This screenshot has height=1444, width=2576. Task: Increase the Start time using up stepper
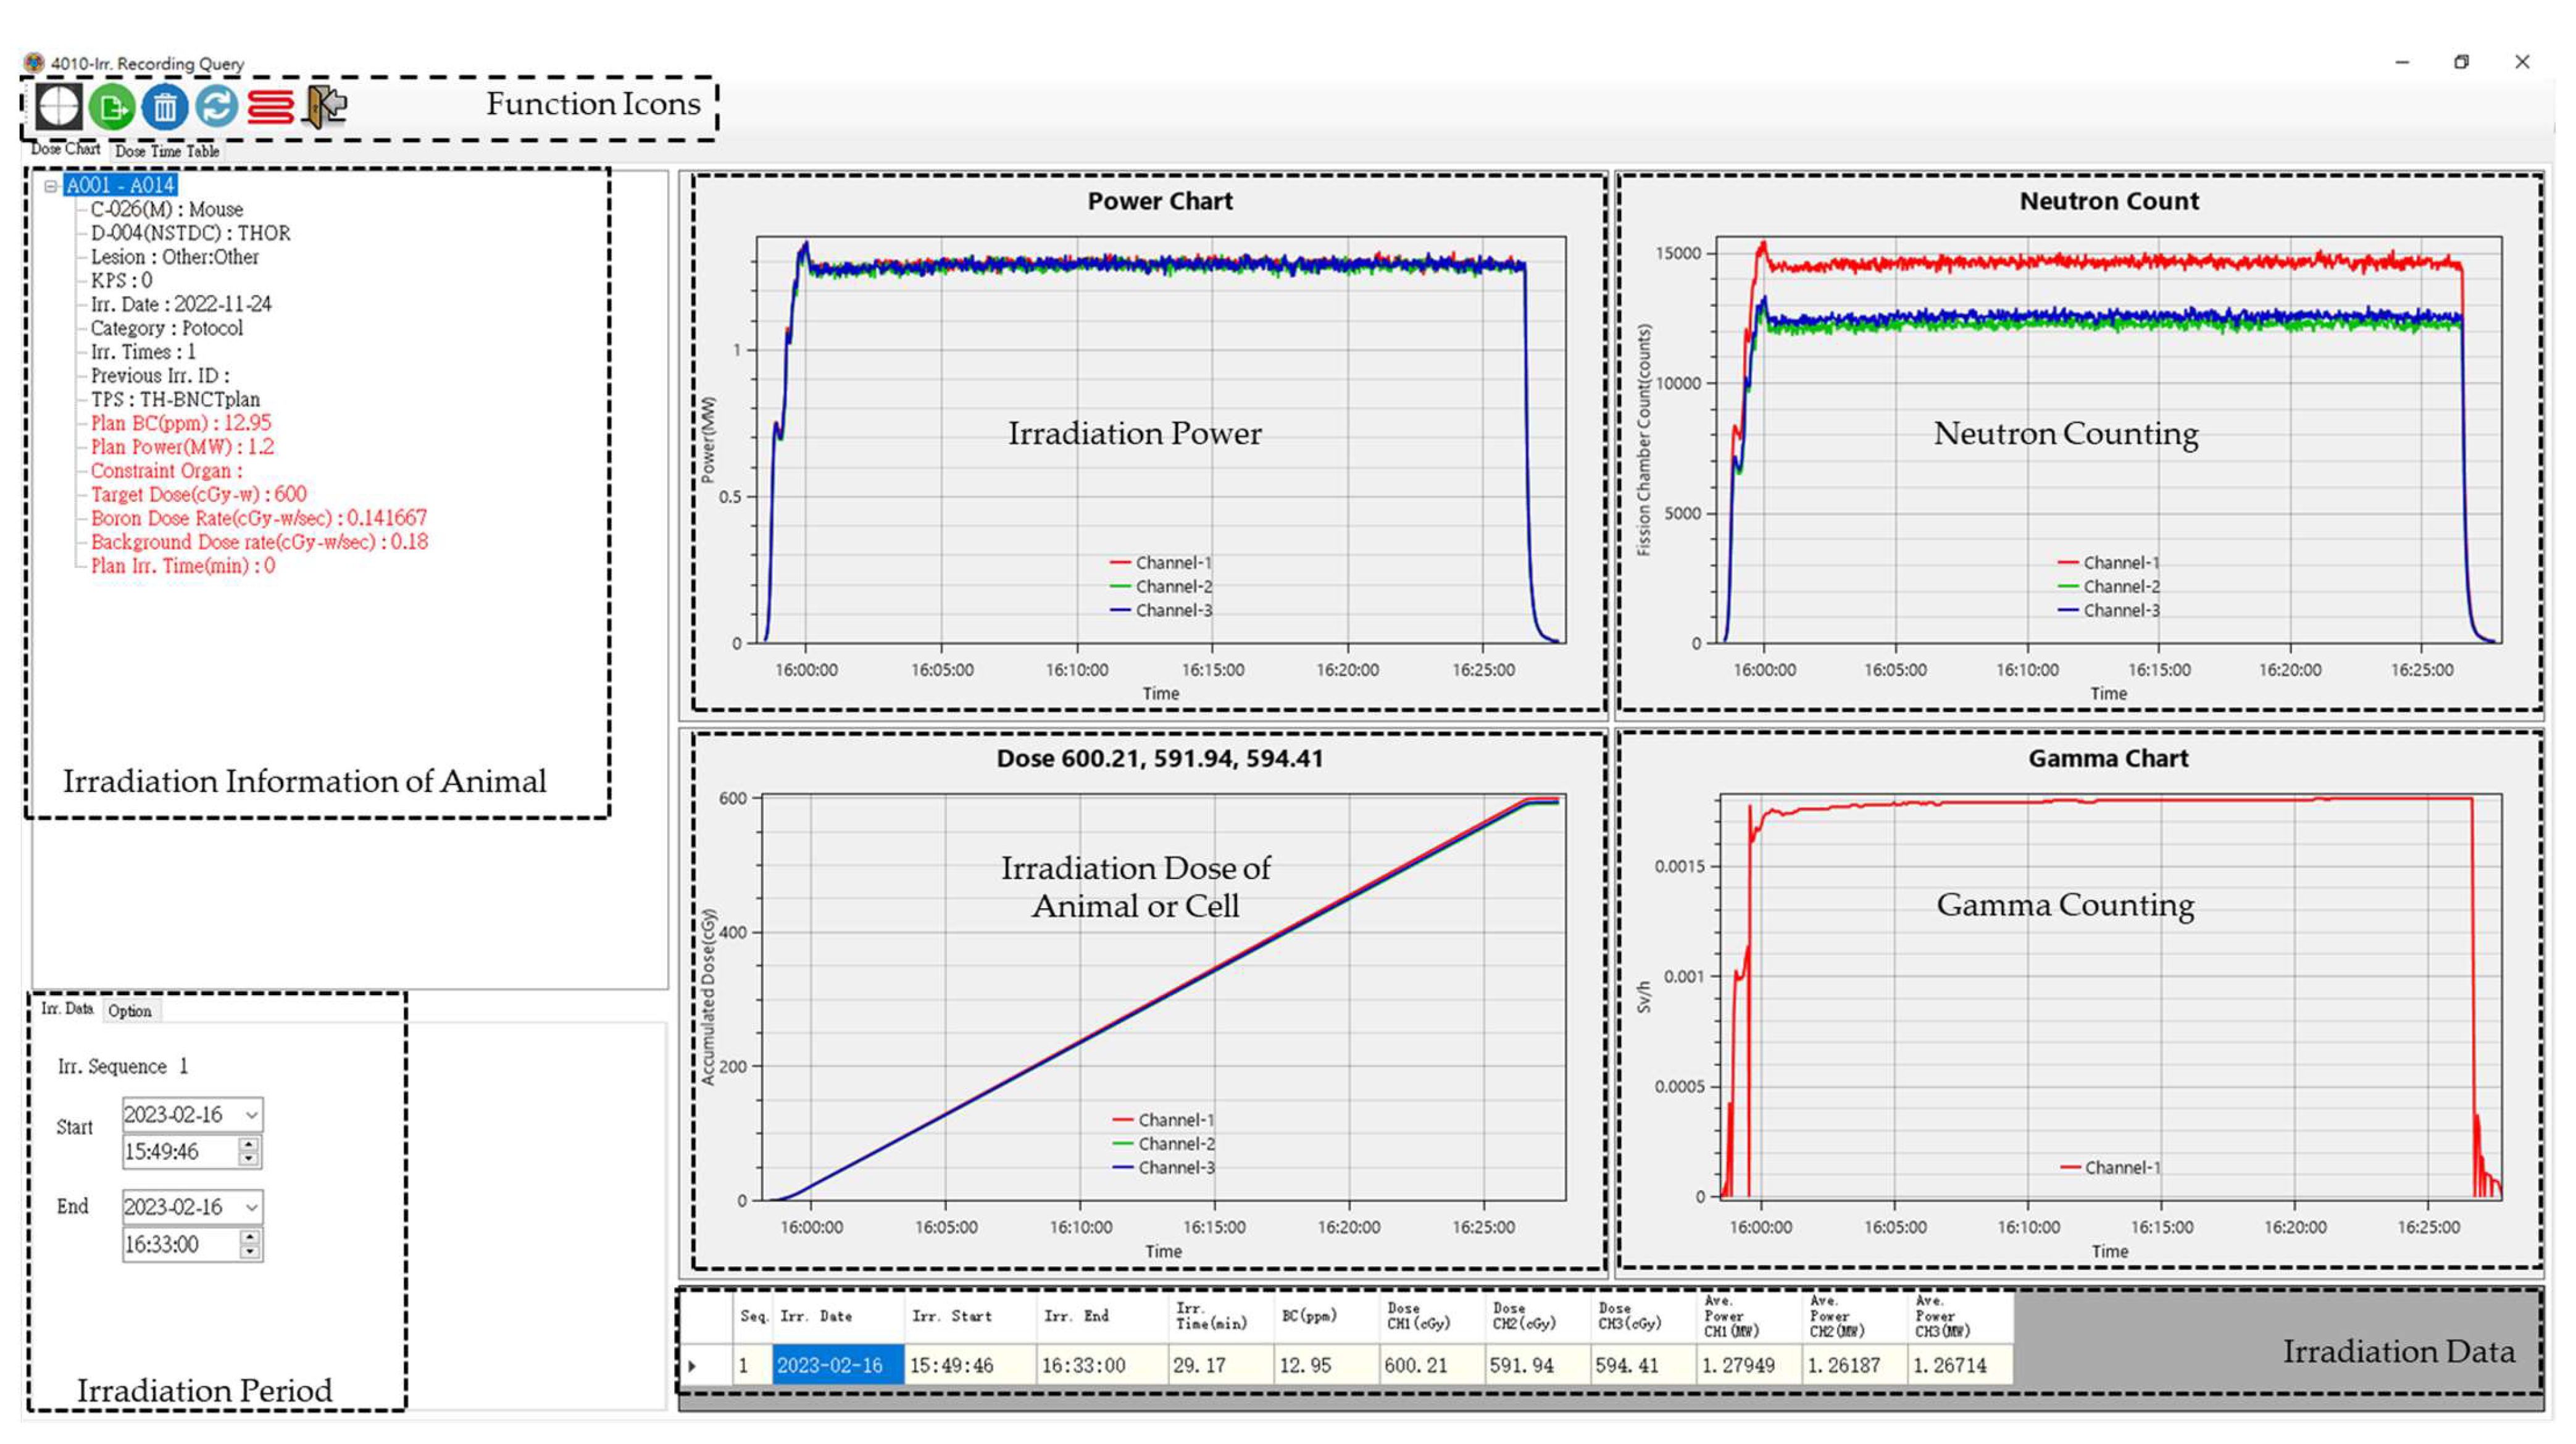(x=249, y=1144)
